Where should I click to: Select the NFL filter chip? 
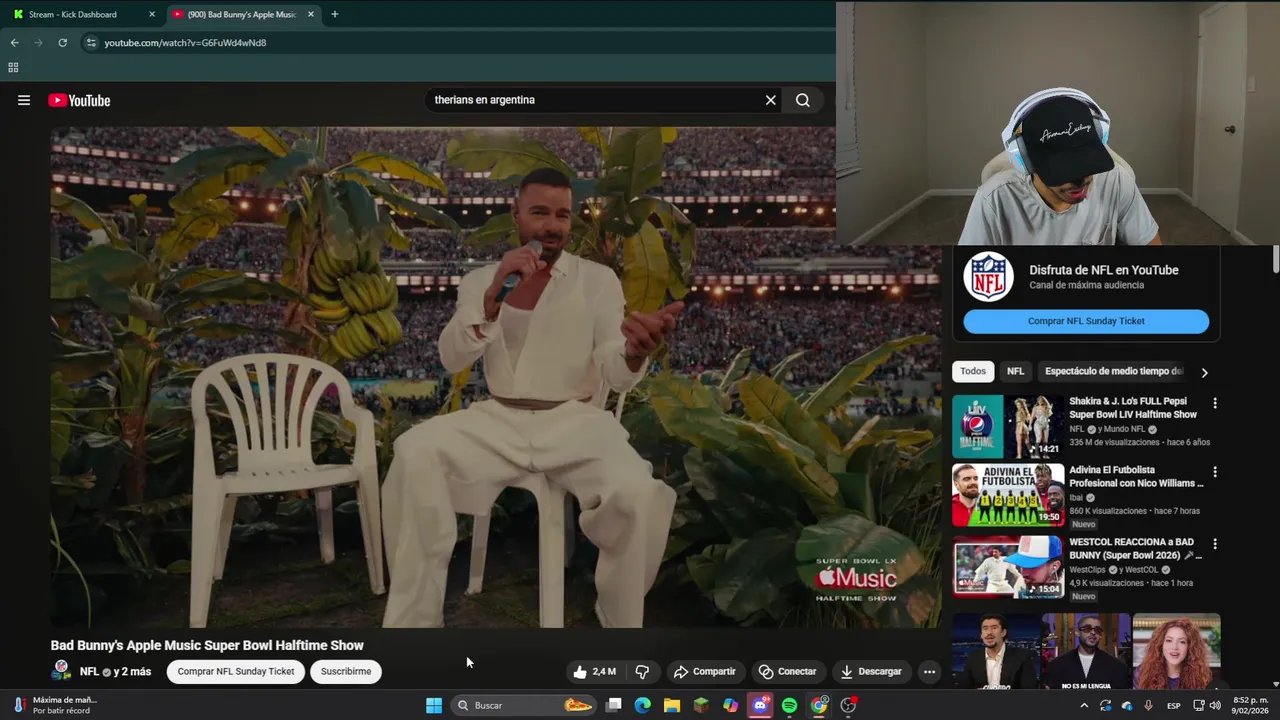pos(1015,371)
